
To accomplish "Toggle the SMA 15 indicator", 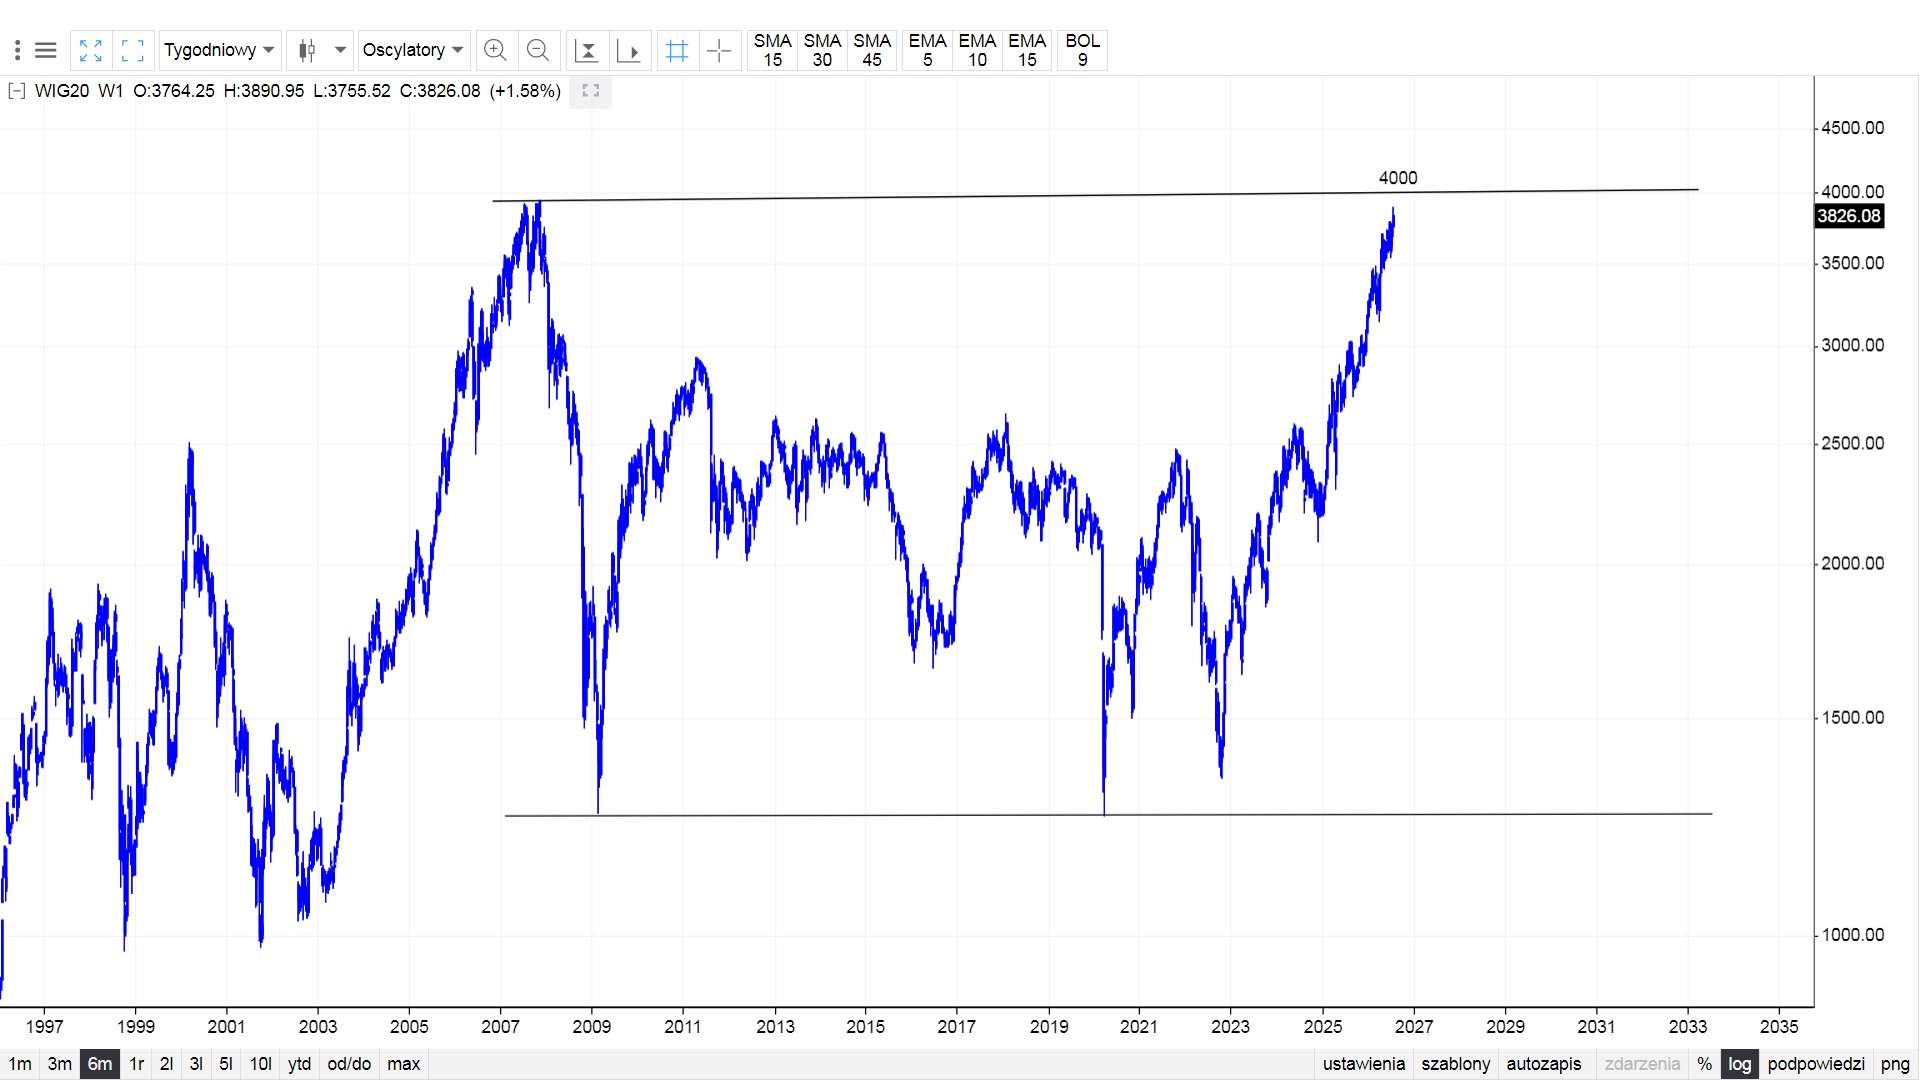I will 772,50.
